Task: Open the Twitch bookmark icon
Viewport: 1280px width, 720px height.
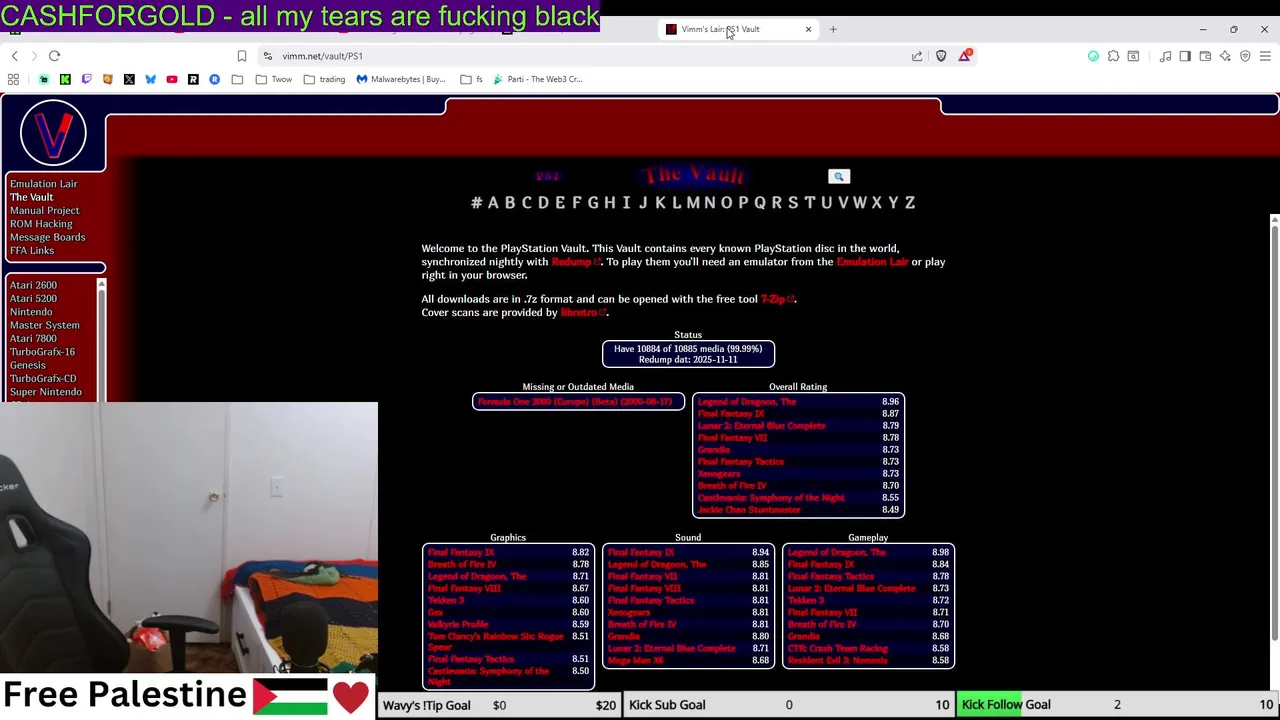Action: [86, 79]
